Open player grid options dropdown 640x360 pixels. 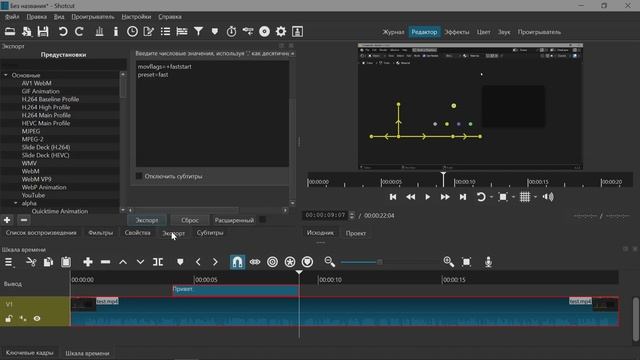(535, 197)
